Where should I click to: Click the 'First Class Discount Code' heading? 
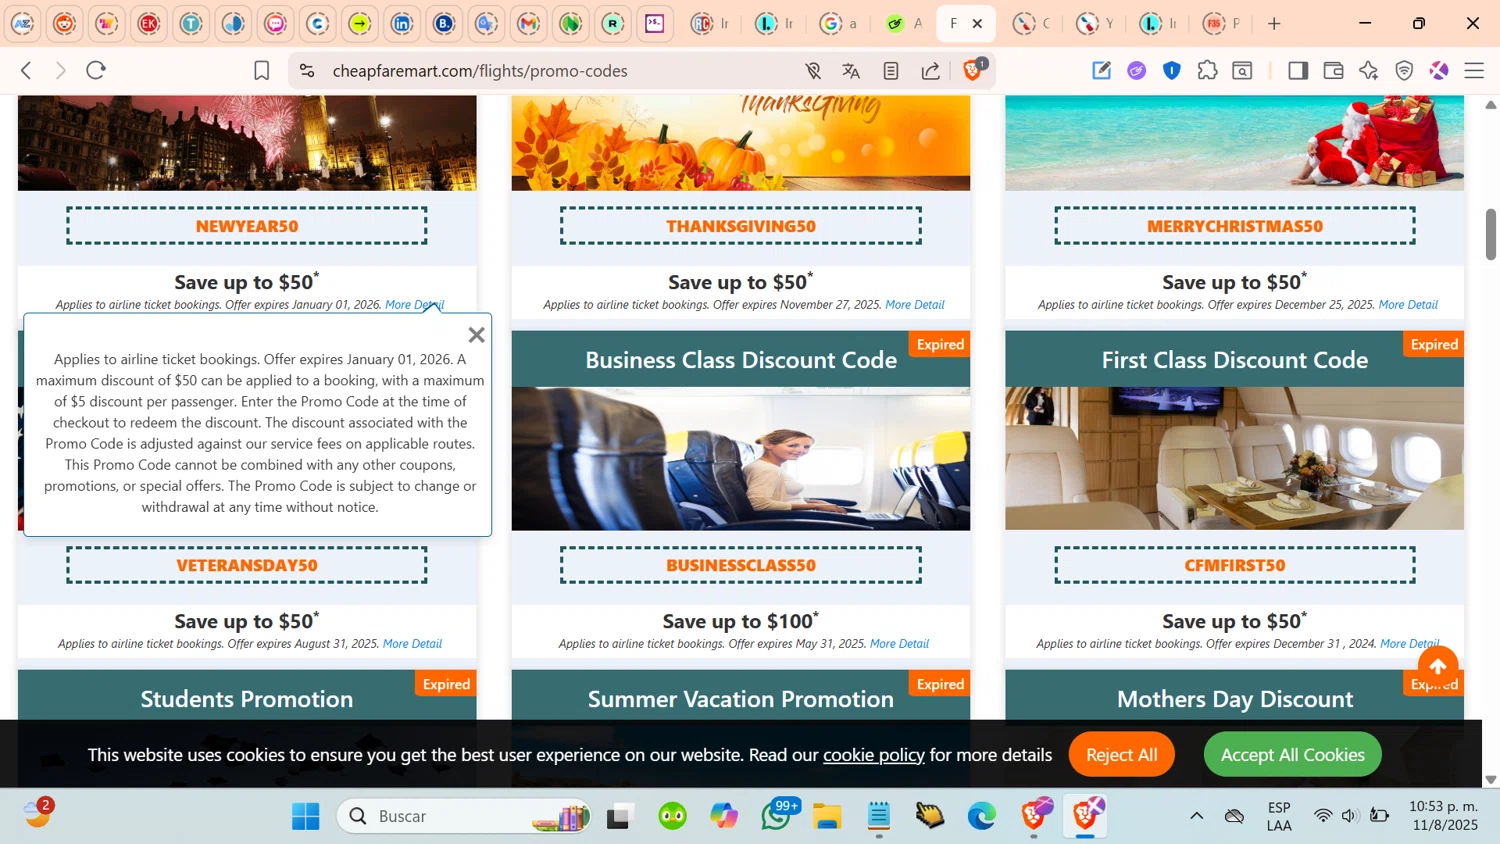coord(1235,360)
